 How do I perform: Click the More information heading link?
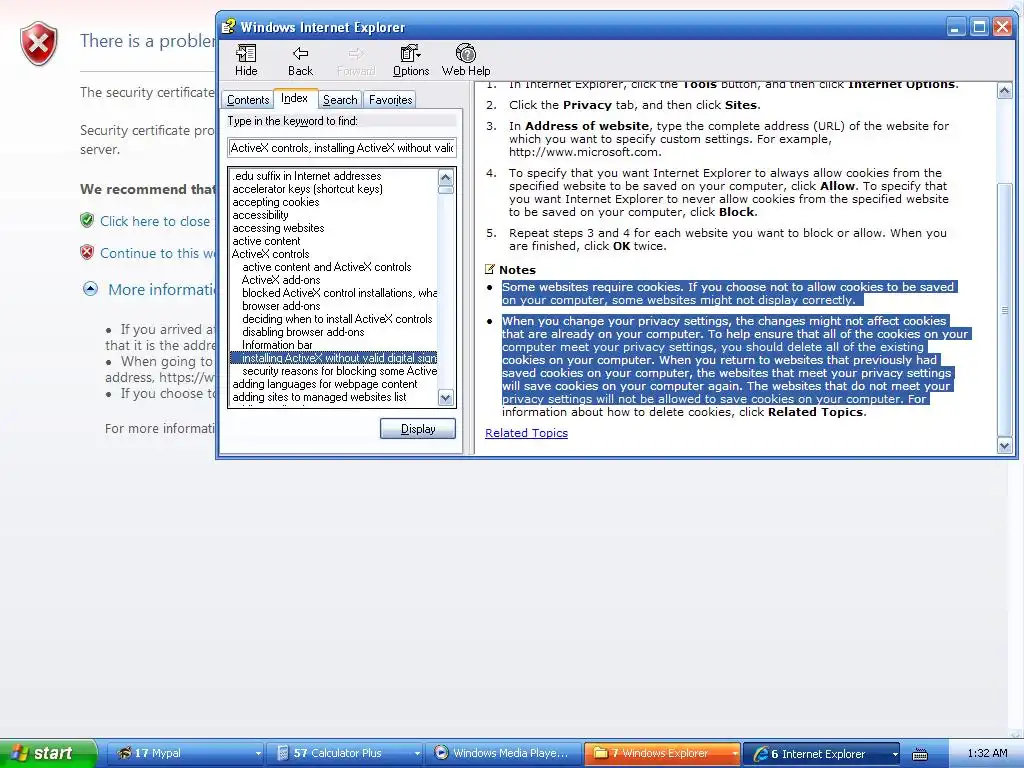(161, 289)
